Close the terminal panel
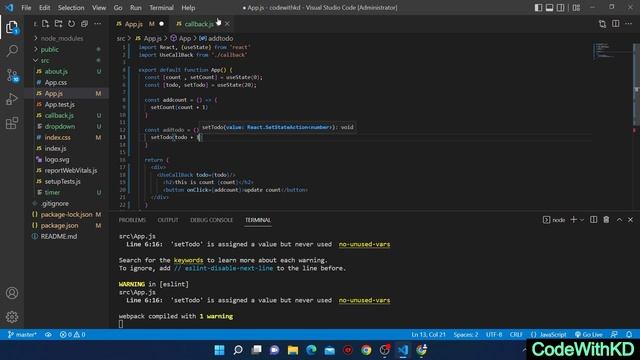The height and width of the screenshot is (360, 640). [630, 220]
